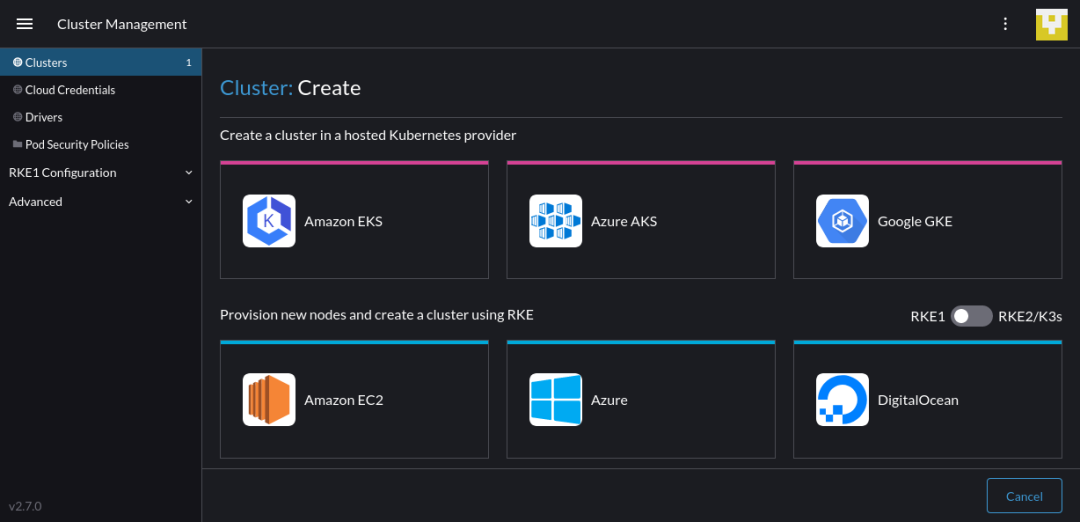Open the yellow user avatar menu
Image resolution: width=1080 pixels, height=522 pixels.
point(1052,25)
